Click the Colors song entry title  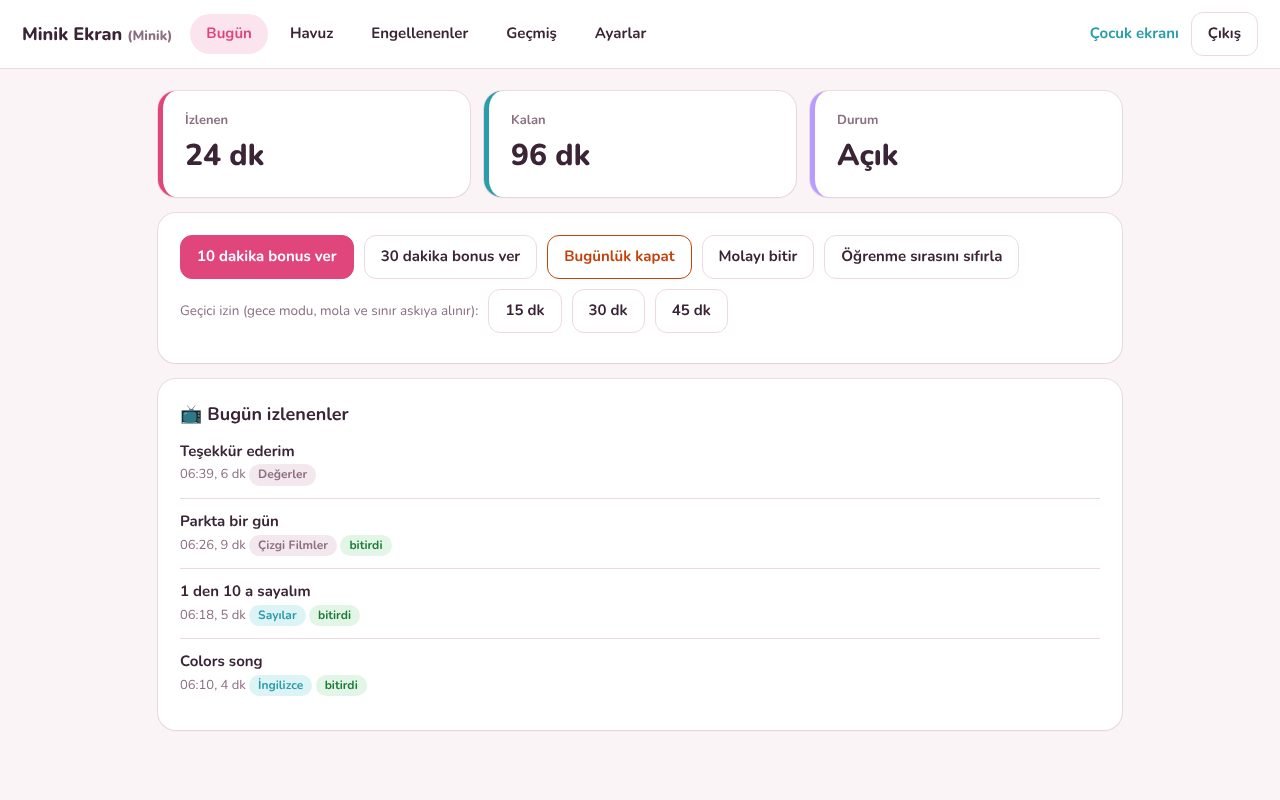pos(221,661)
